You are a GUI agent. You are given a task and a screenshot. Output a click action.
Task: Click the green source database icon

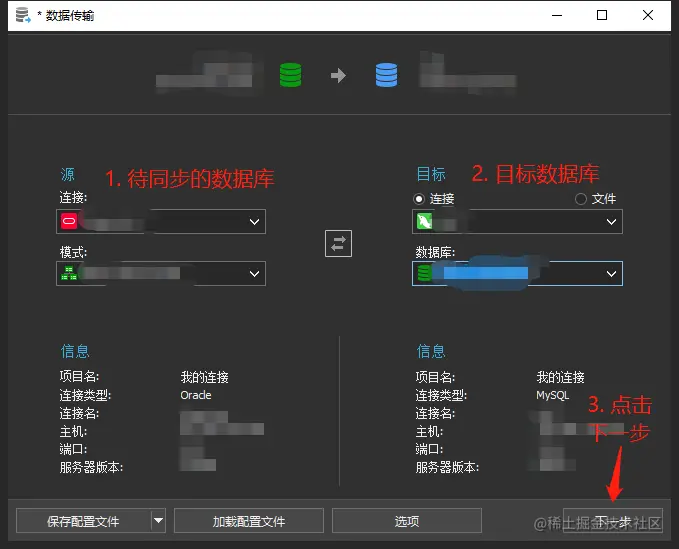tap(290, 75)
